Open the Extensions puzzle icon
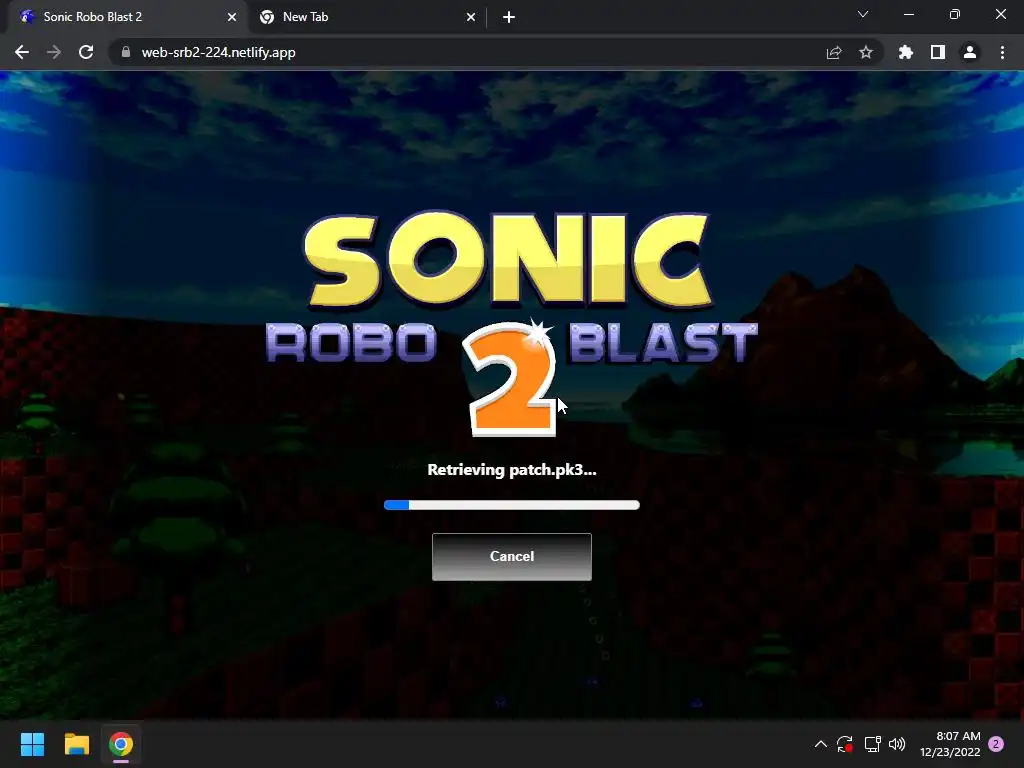The height and width of the screenshot is (768, 1024). (x=906, y=52)
